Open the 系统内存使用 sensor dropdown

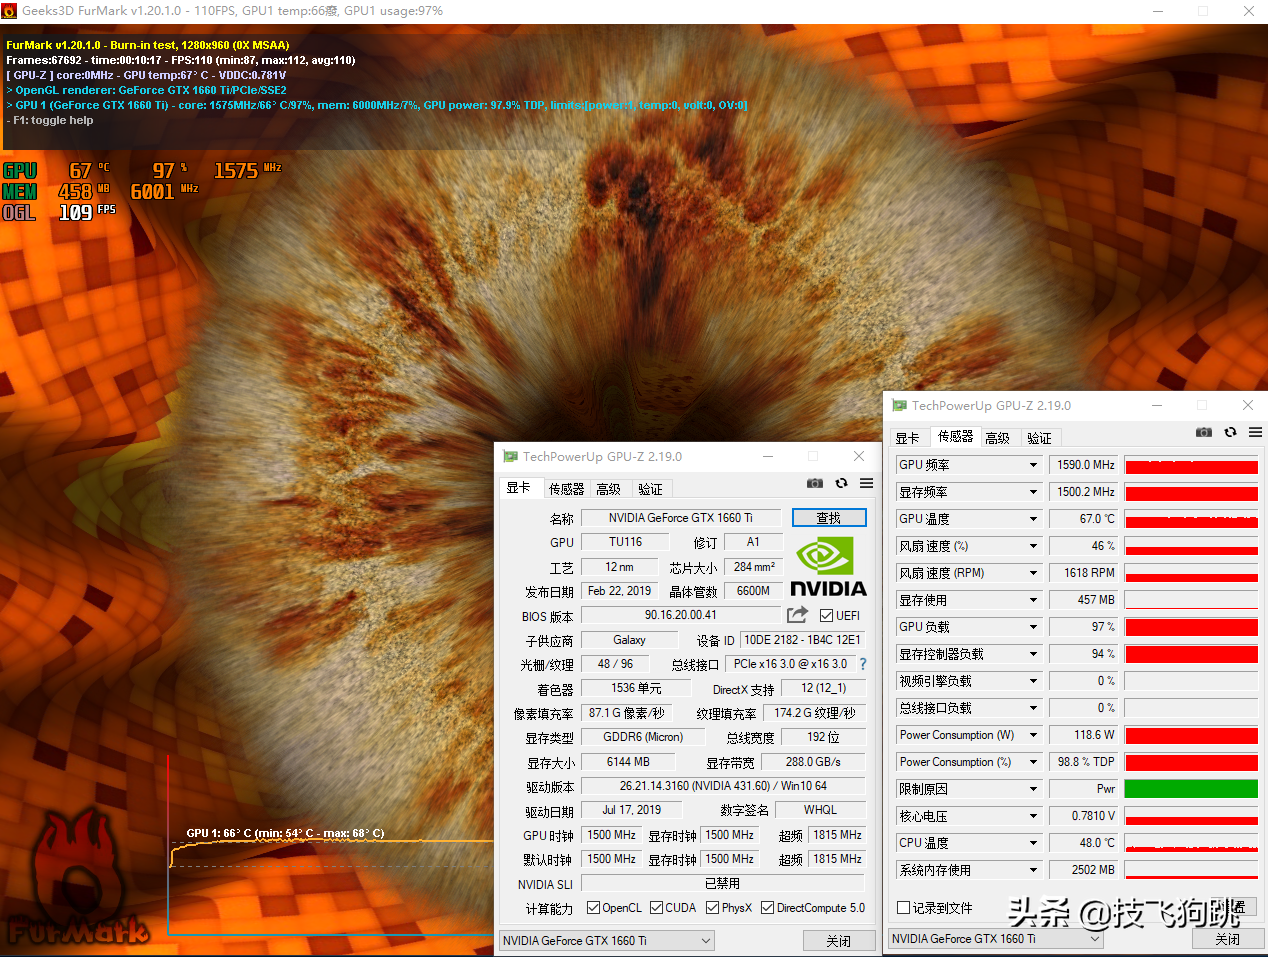(1033, 870)
